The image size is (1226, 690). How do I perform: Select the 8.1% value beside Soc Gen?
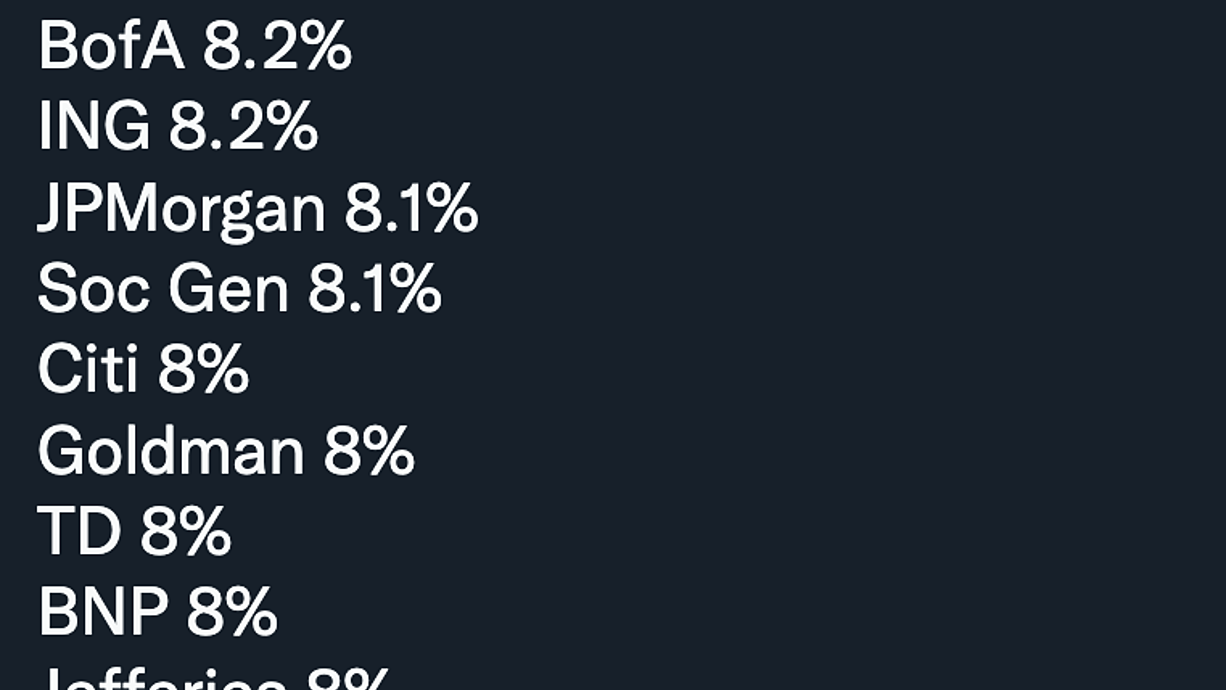[374, 289]
